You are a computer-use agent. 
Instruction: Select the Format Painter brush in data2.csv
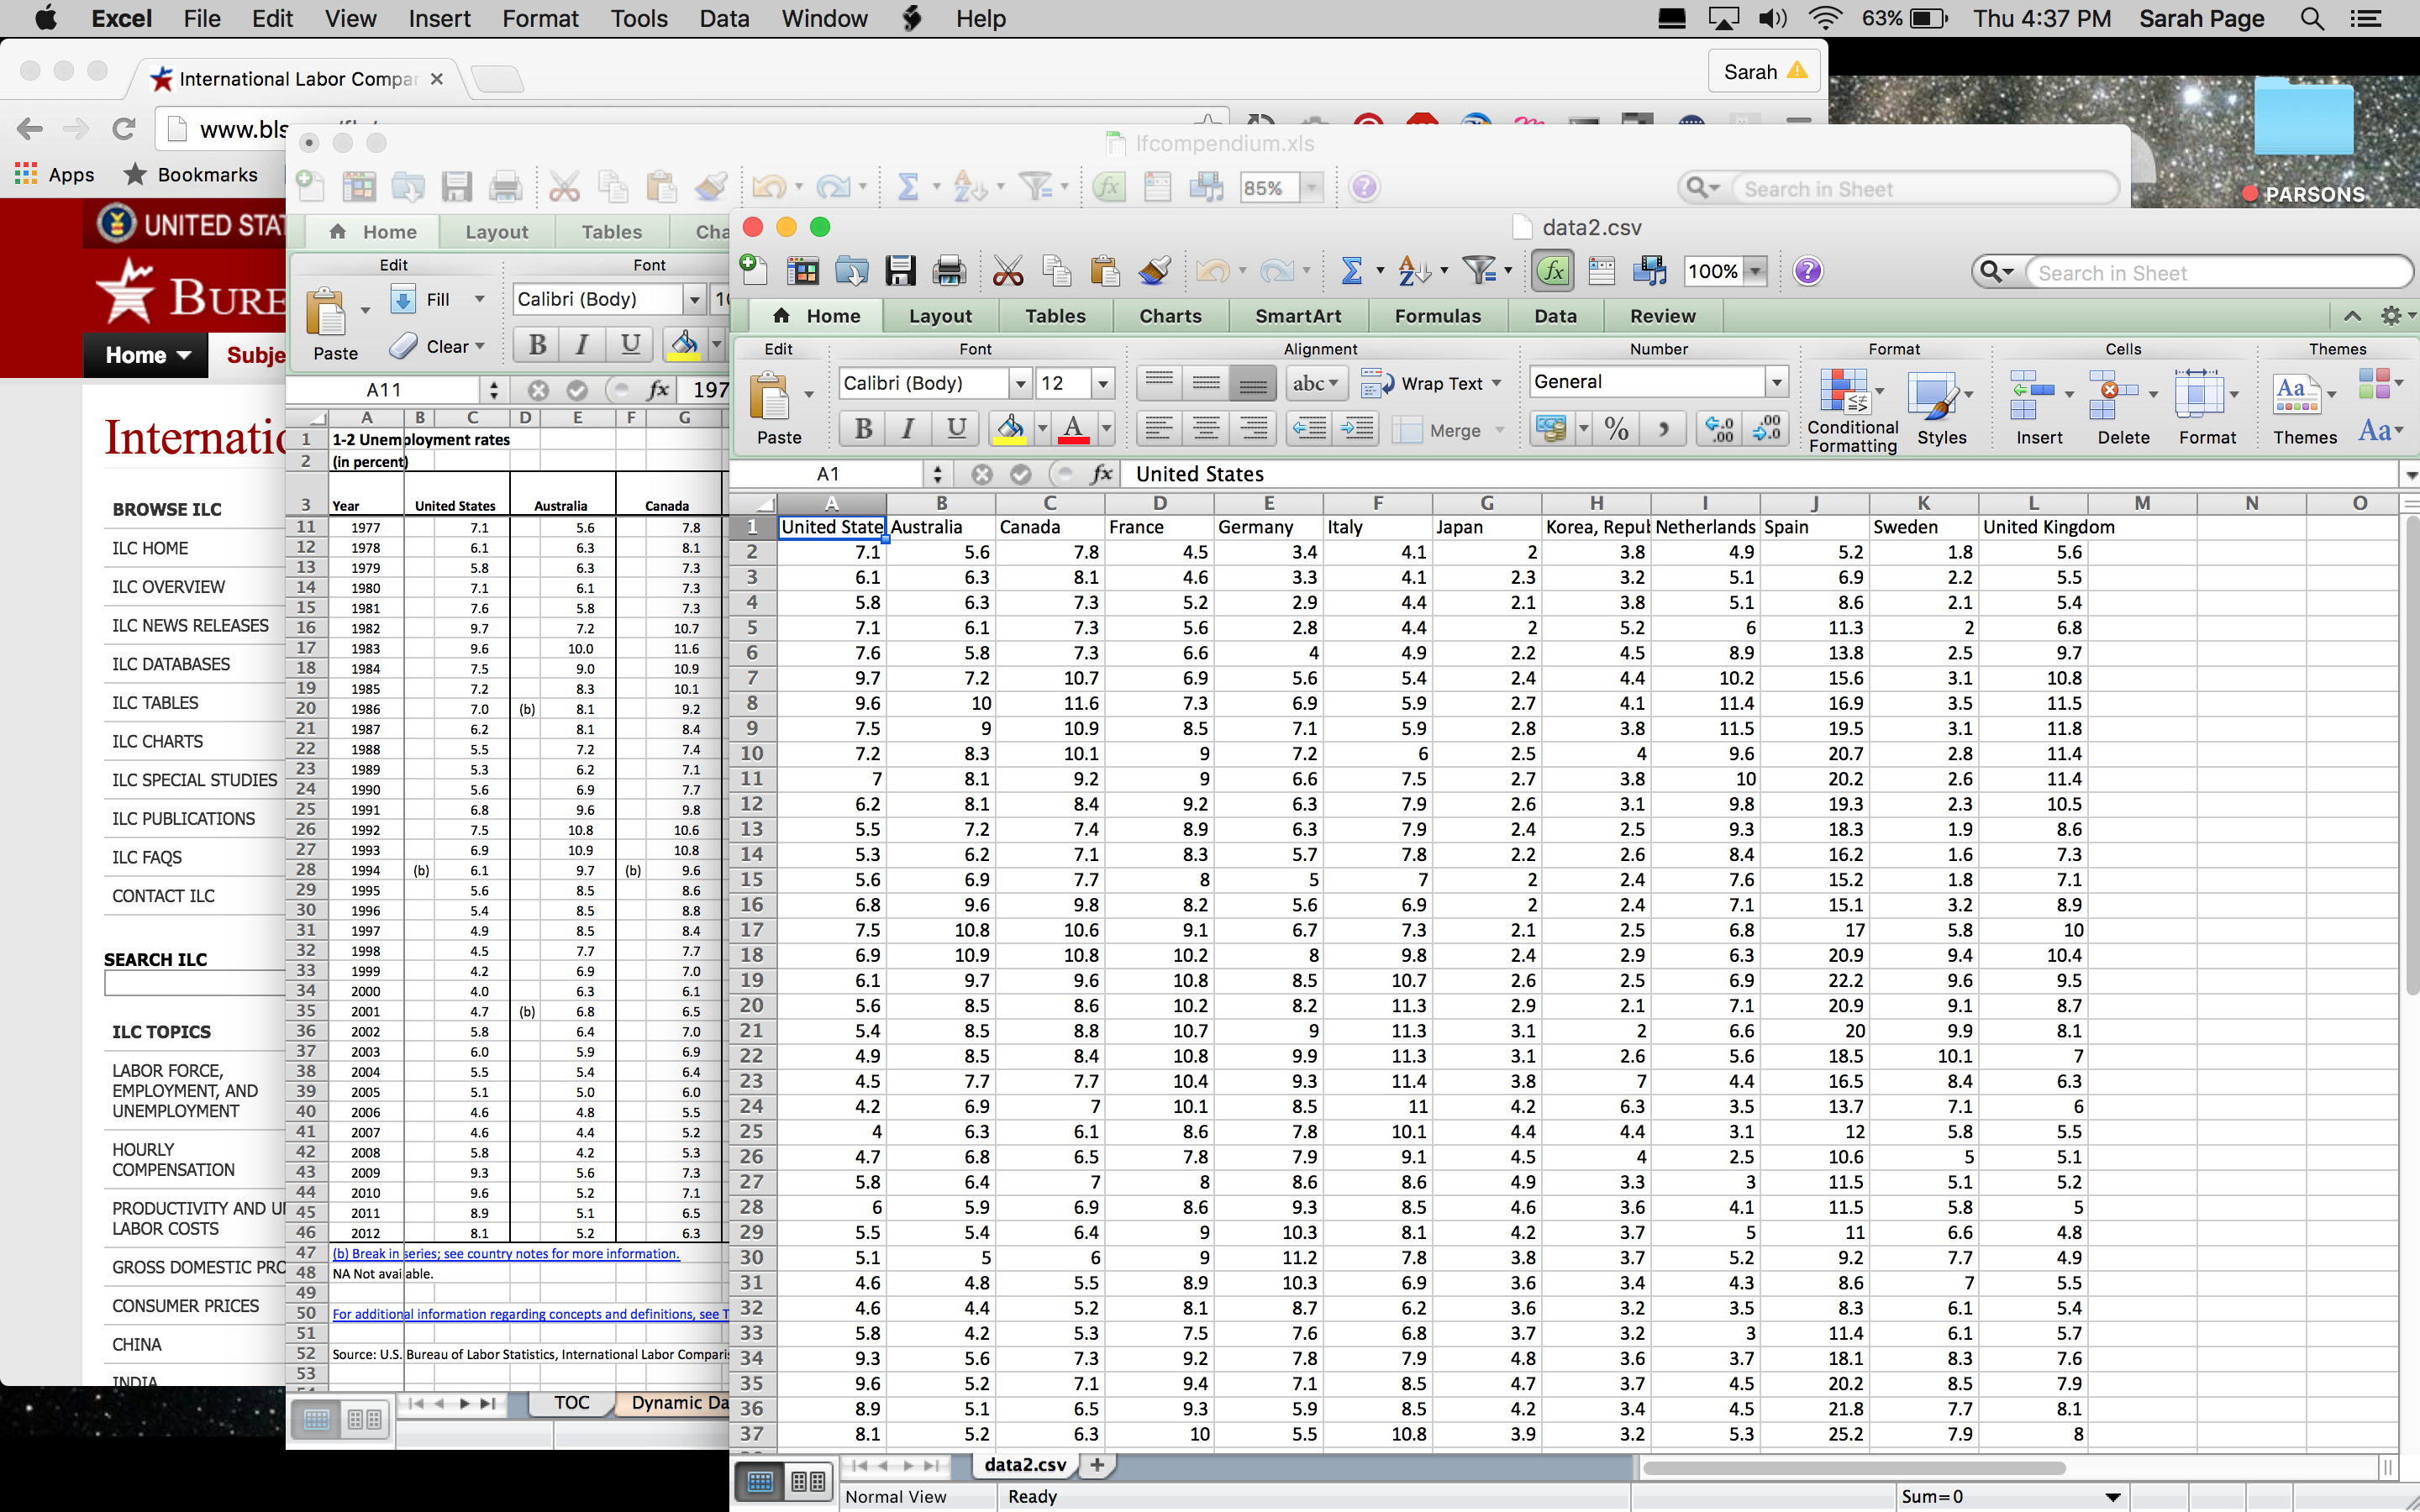1154,270
